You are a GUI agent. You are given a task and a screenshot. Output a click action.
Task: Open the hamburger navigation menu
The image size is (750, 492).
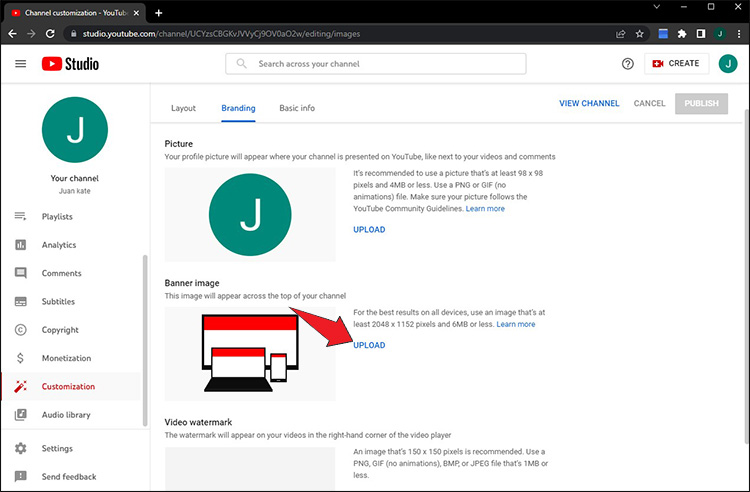tap(20, 64)
